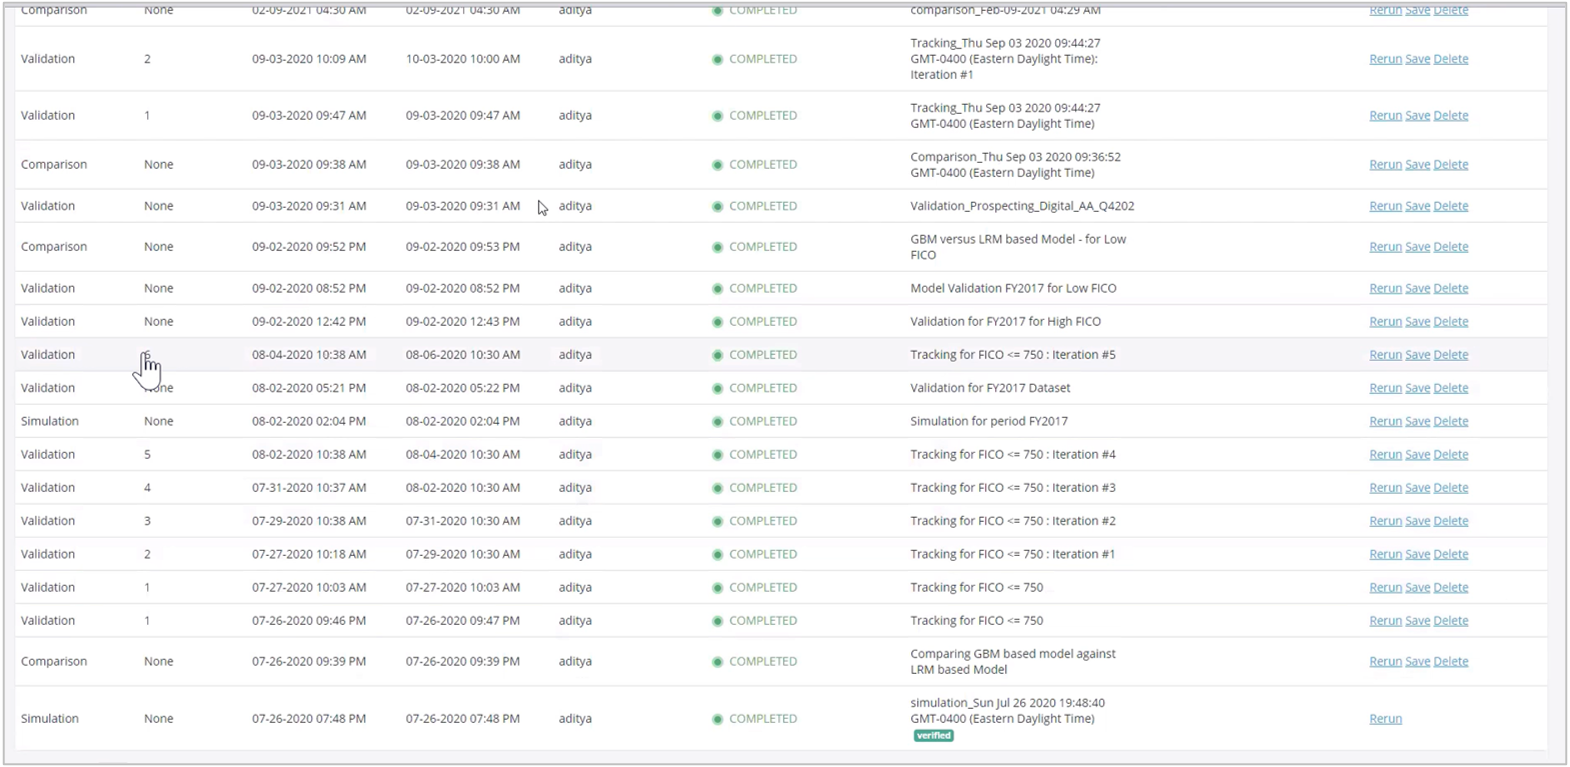Click the green status dot in Comparison_Thu Sep 03 row

click(717, 165)
